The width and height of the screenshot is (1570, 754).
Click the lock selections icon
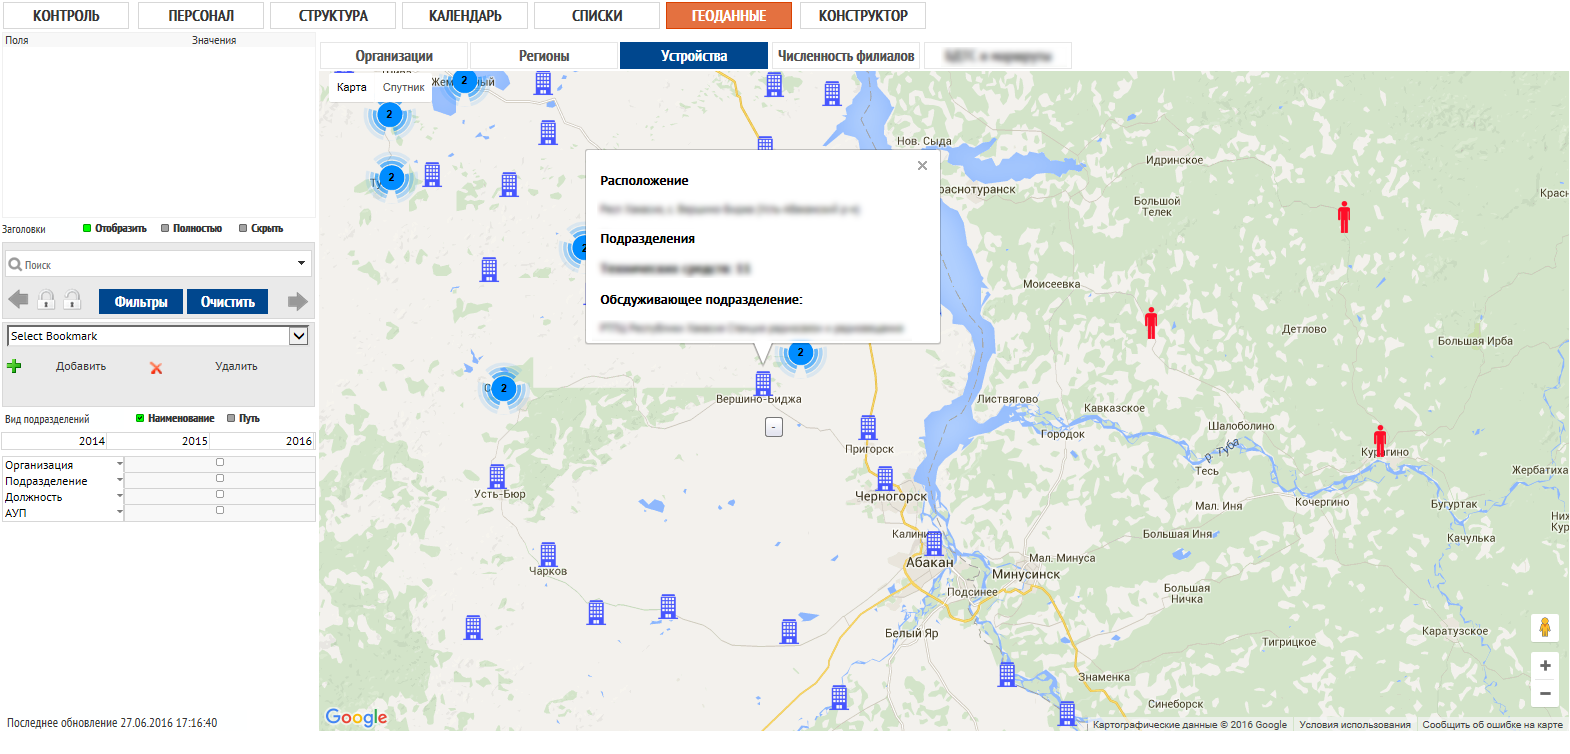pyautogui.click(x=46, y=299)
